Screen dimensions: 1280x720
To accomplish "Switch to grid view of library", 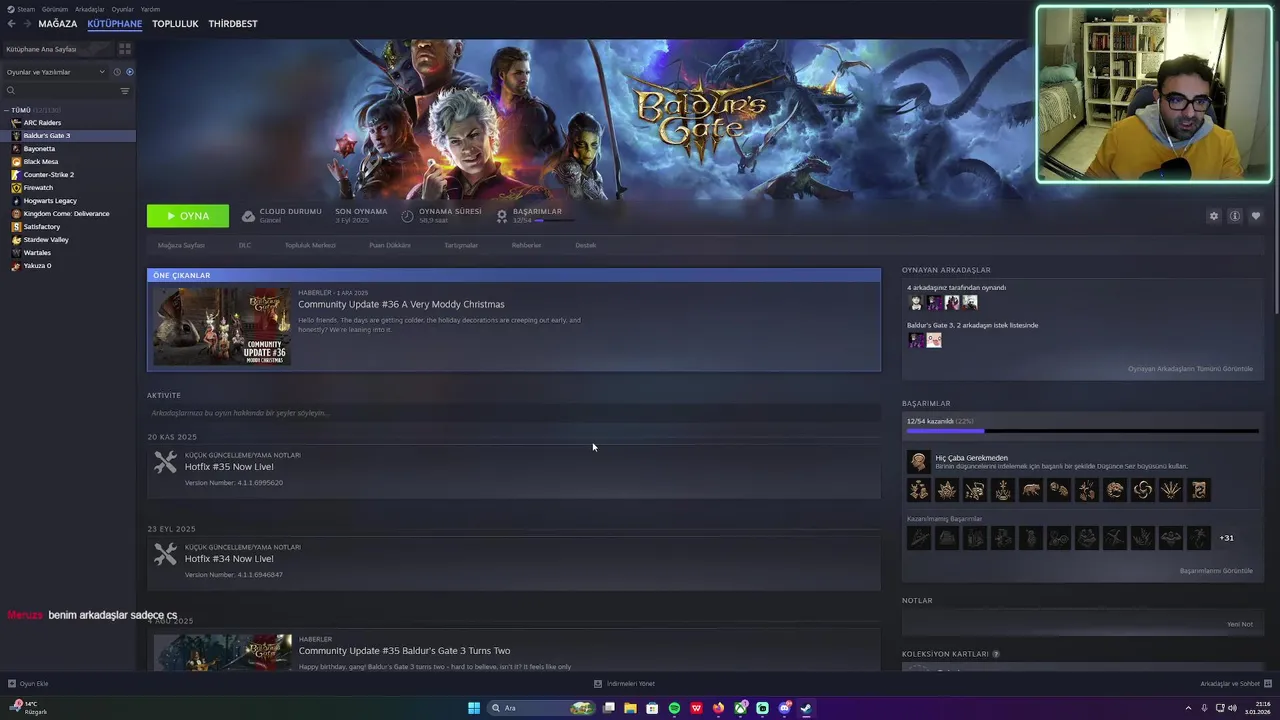I will pos(125,48).
